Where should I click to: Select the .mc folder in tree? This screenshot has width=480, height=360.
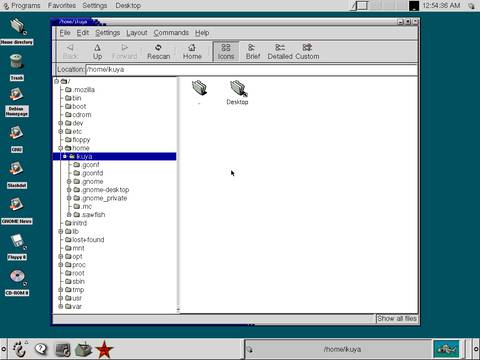83,206
